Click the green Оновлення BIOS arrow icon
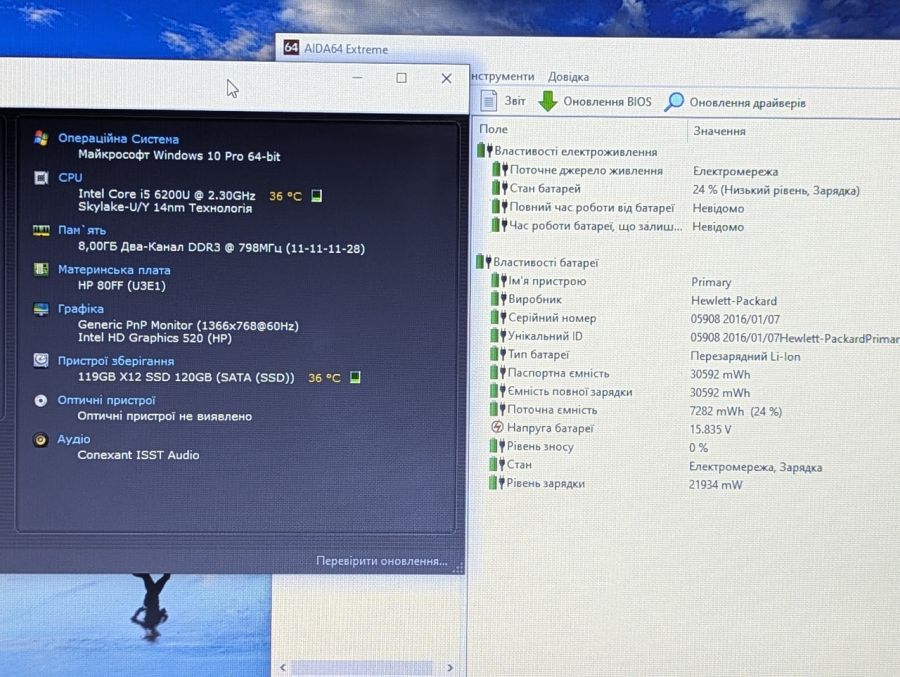 [548, 101]
